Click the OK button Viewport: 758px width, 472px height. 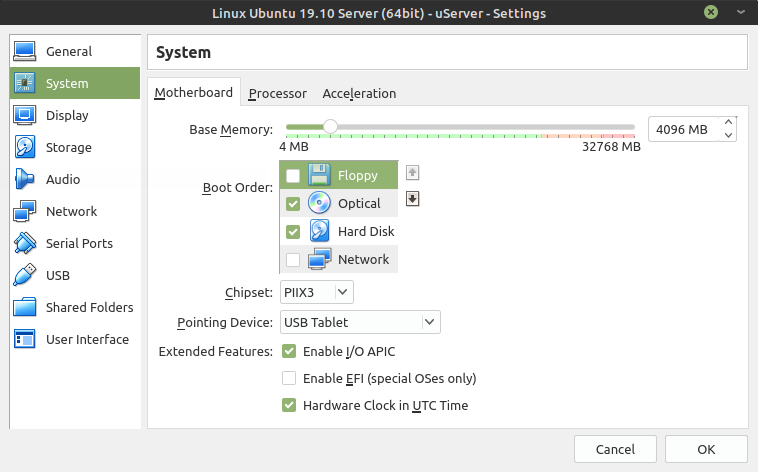click(x=706, y=449)
